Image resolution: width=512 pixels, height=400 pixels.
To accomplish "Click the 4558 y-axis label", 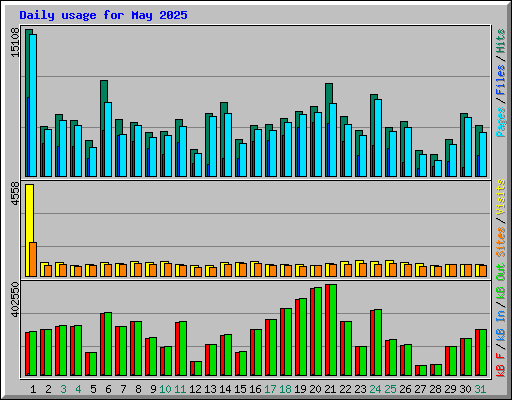I will 15,193.
